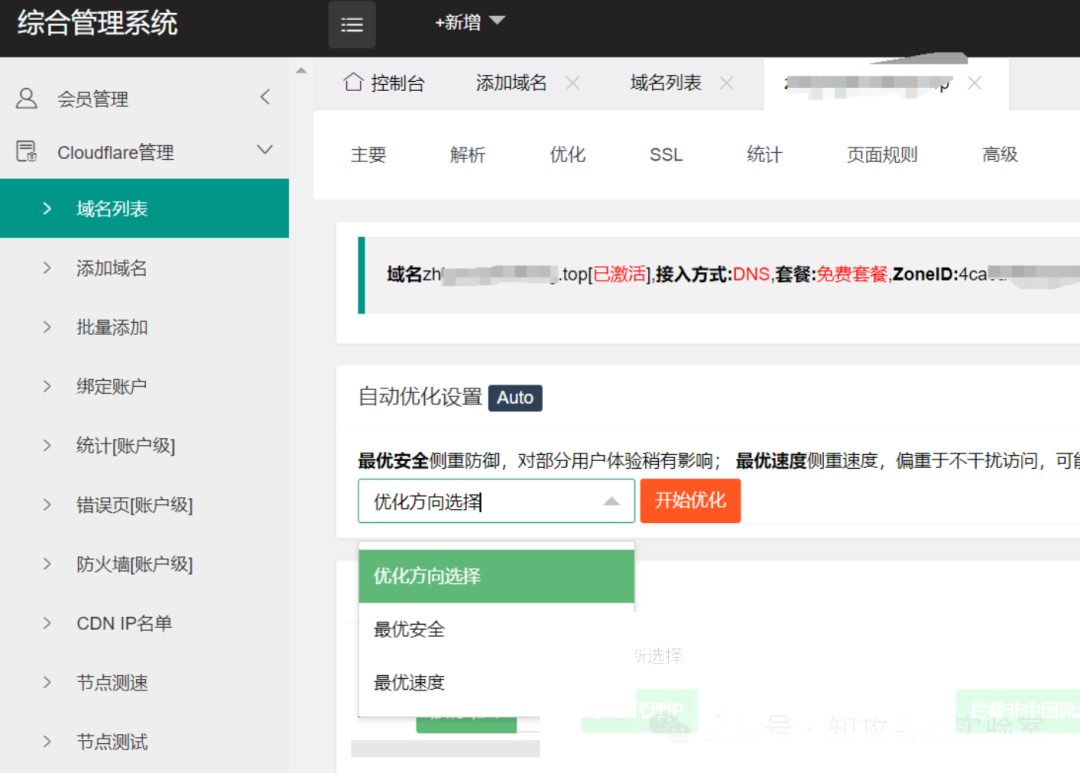Screen dimensions: 1080x773
Task: Switch to the 添加域名 tab
Action: point(511,83)
